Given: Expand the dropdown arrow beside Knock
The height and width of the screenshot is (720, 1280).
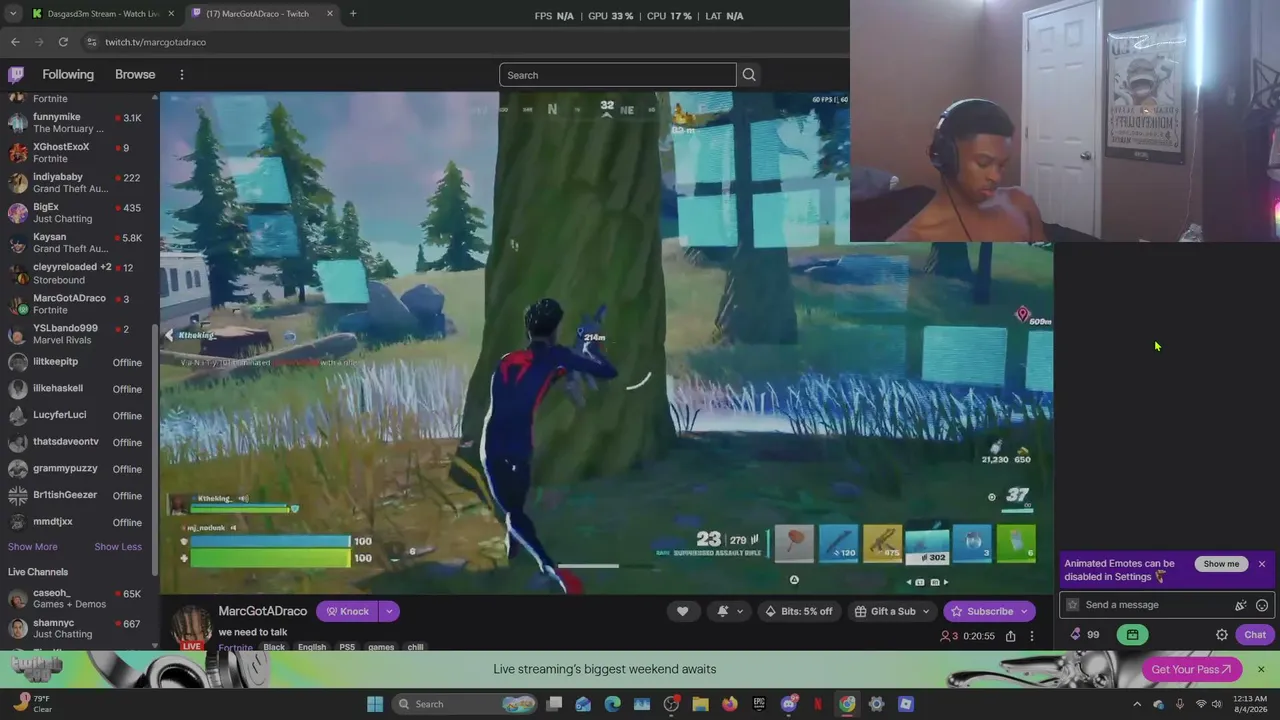Looking at the screenshot, I should [389, 611].
